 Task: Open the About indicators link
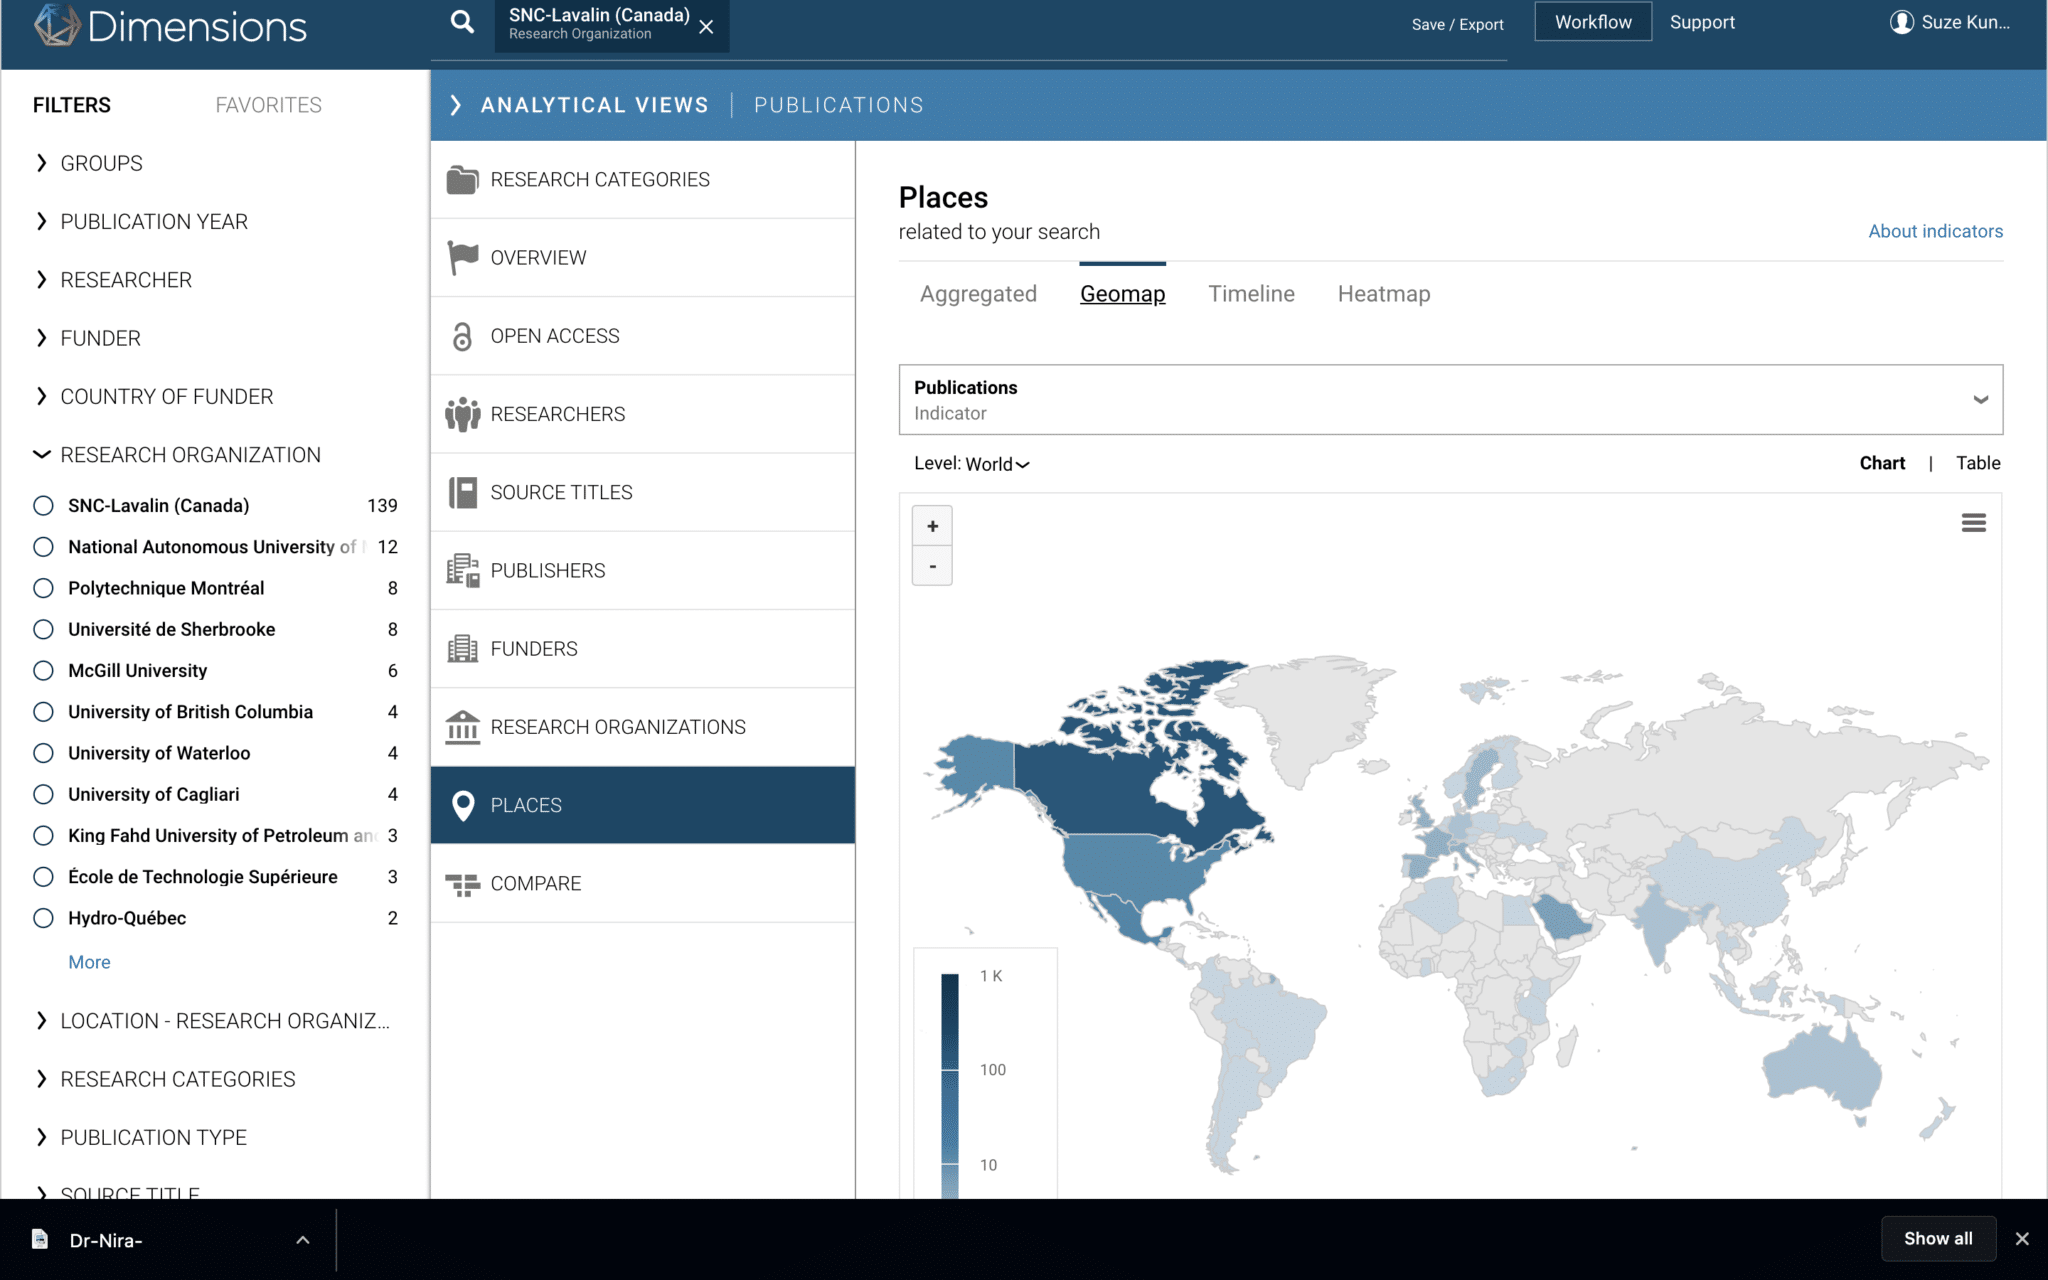click(1935, 231)
